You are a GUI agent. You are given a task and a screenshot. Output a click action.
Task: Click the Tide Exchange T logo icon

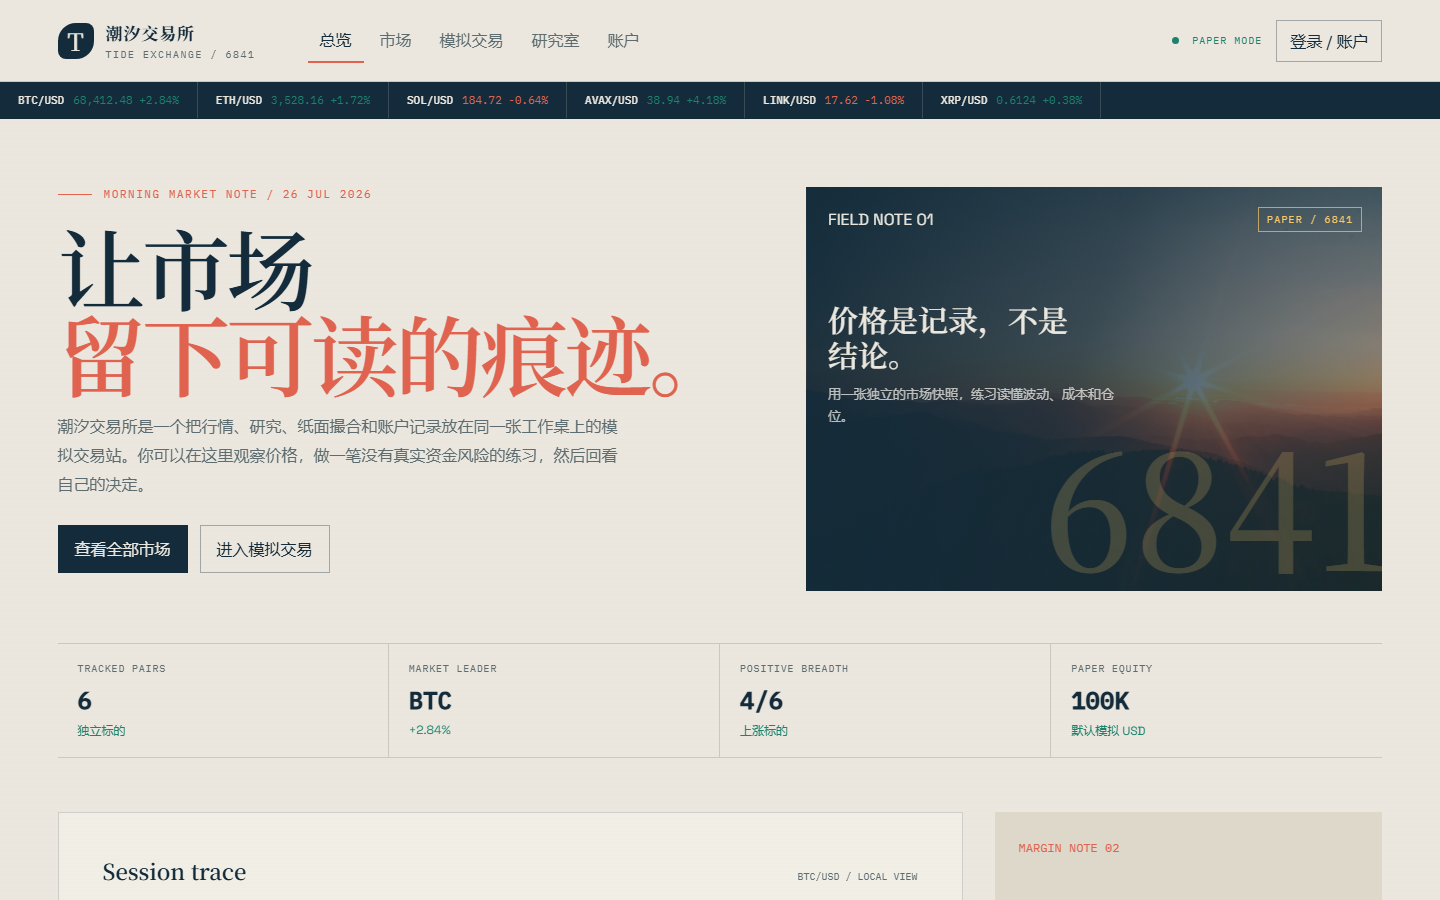[x=76, y=41]
